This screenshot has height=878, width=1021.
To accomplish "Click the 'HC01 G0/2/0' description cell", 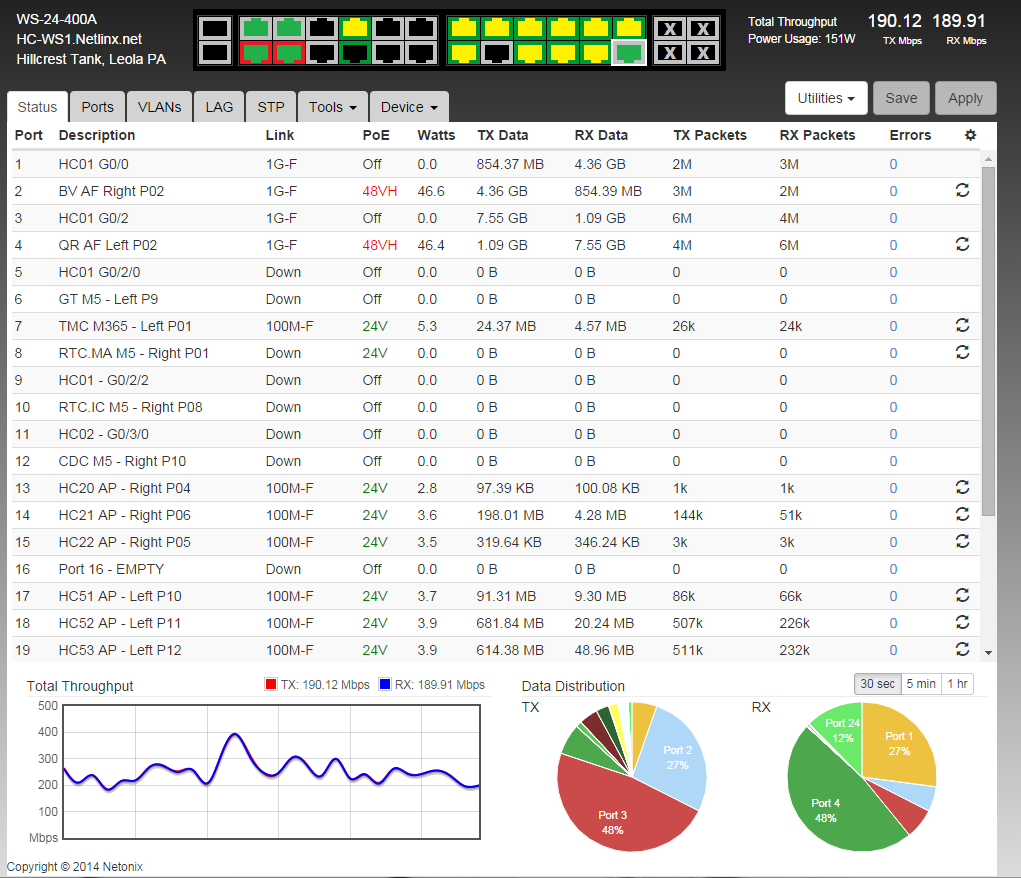I will click(x=100, y=272).
